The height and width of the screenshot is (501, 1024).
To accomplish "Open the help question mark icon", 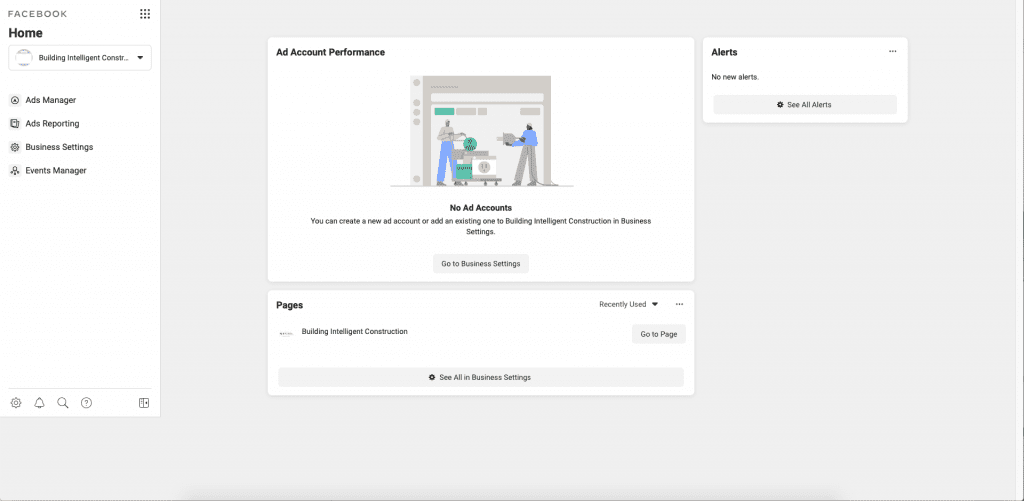I will click(86, 403).
